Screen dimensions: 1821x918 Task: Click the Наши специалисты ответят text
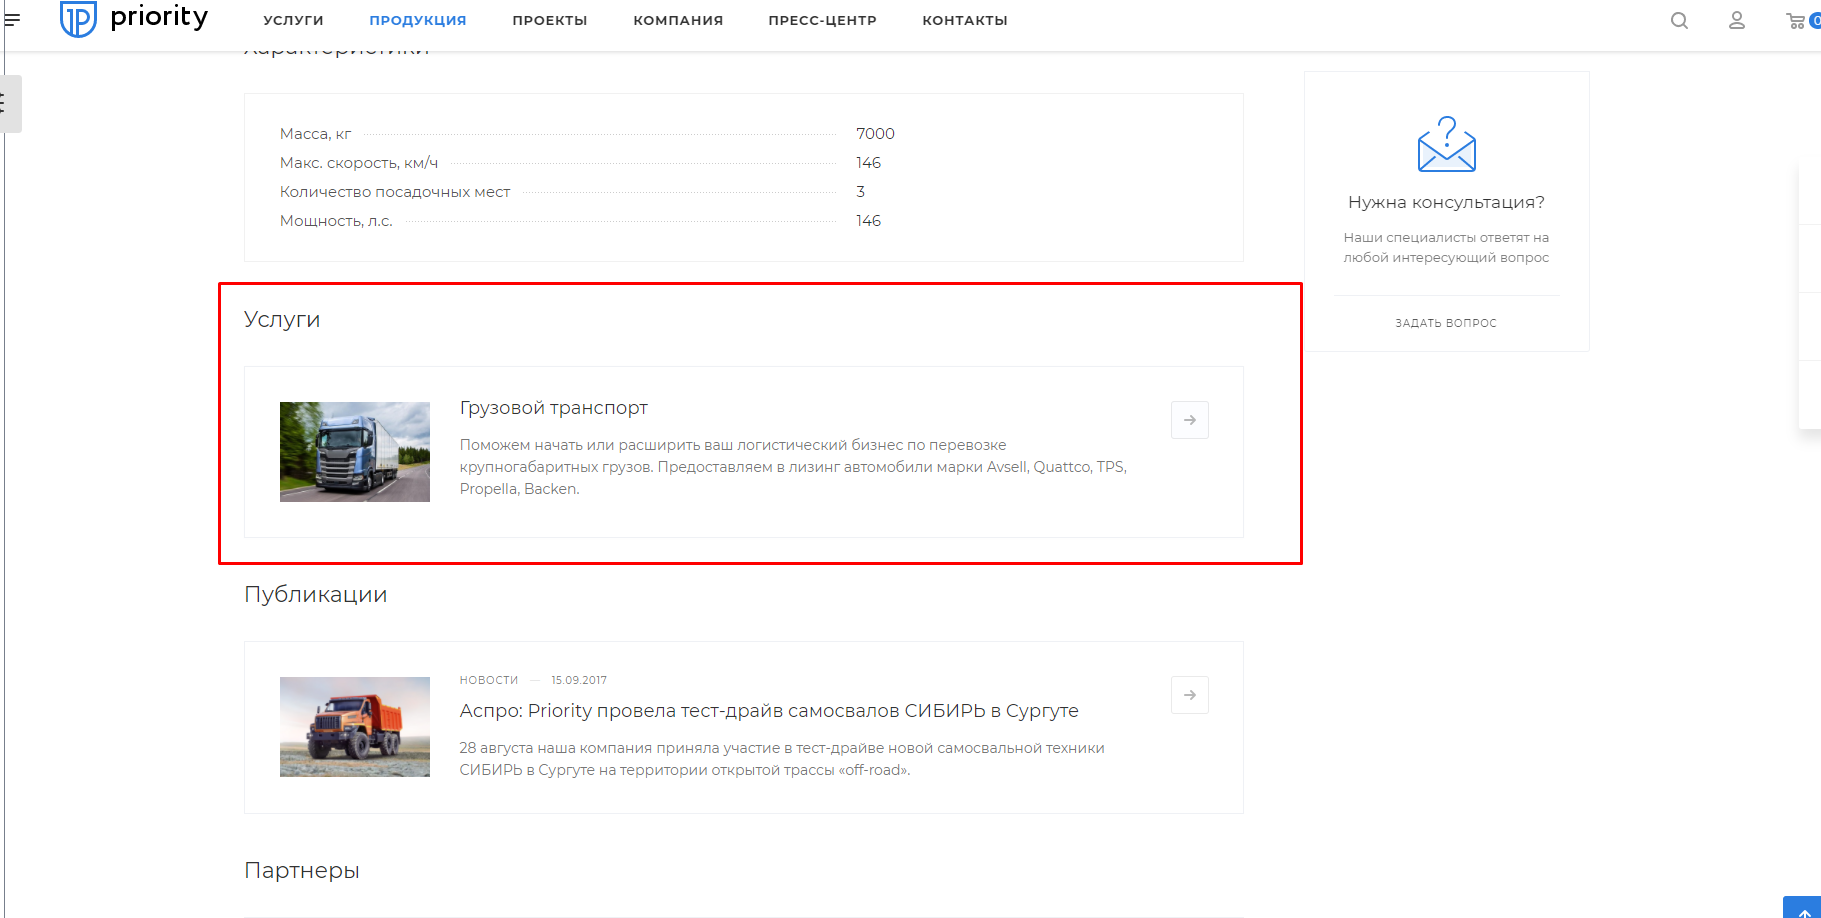pos(1446,248)
